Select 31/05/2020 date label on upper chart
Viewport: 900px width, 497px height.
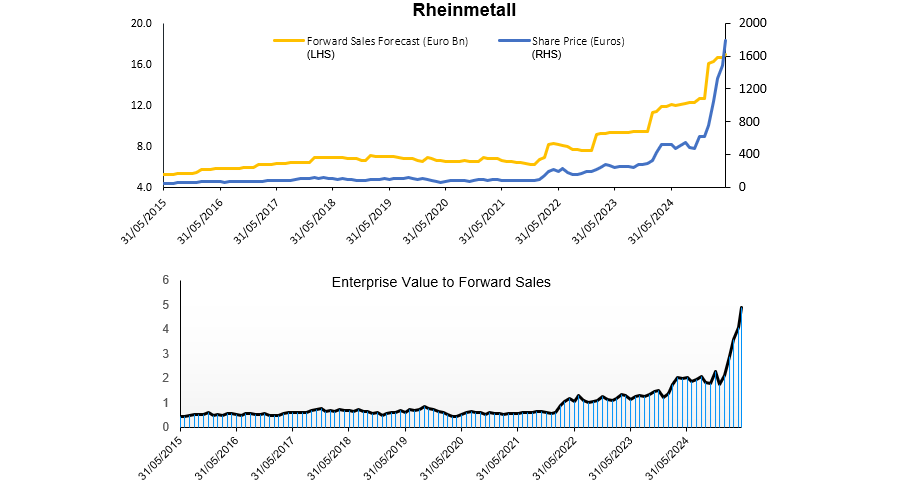pos(428,219)
